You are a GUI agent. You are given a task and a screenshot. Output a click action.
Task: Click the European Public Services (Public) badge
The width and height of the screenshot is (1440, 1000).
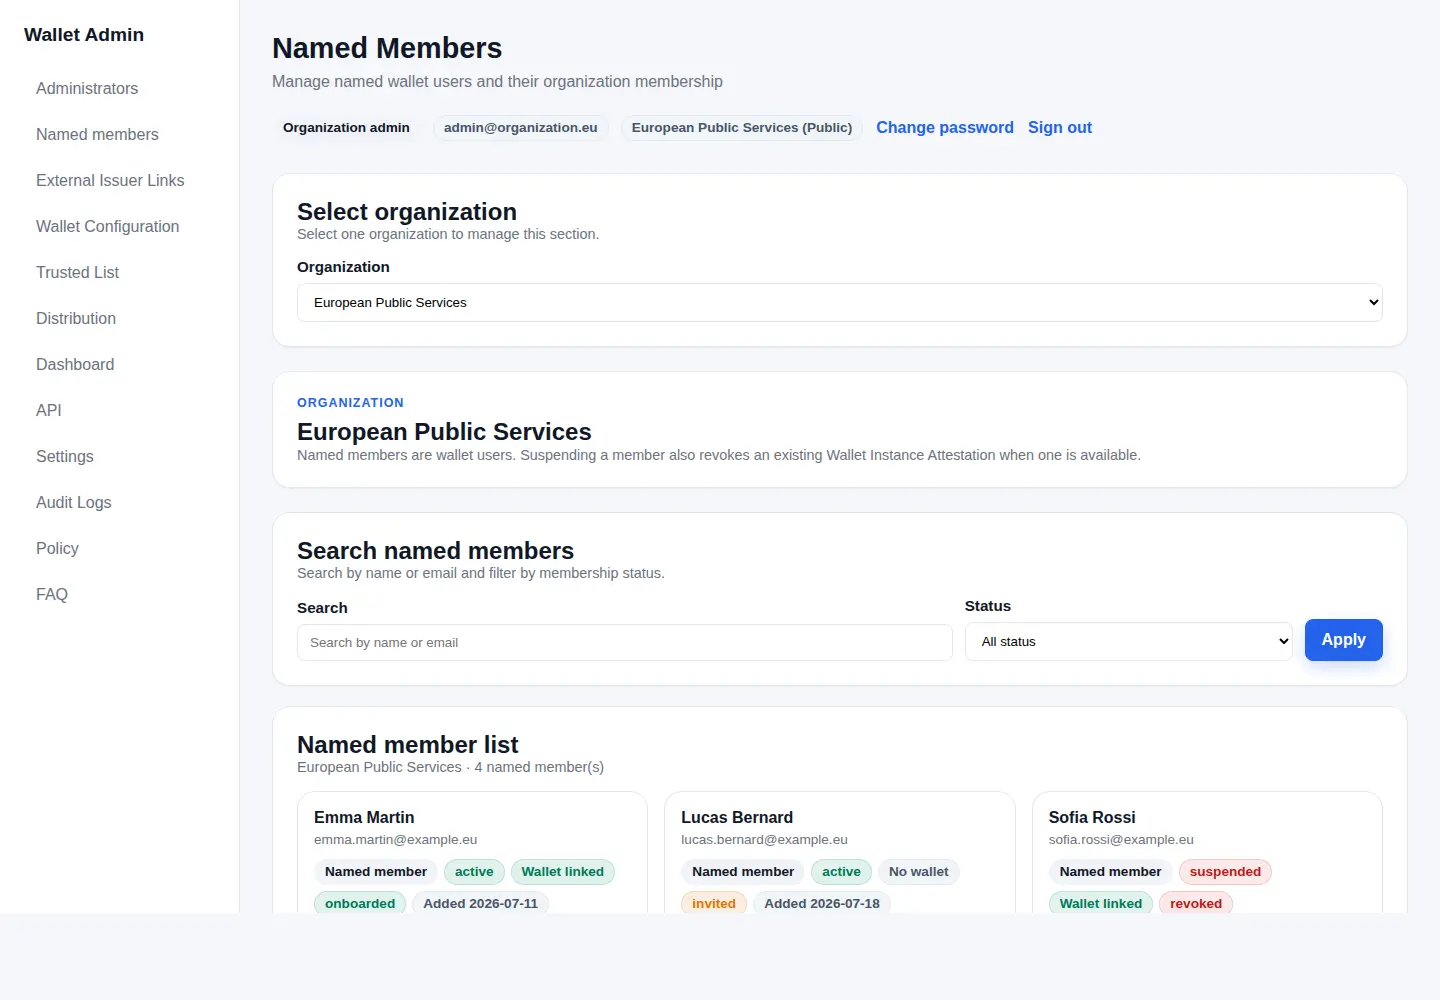tap(742, 128)
